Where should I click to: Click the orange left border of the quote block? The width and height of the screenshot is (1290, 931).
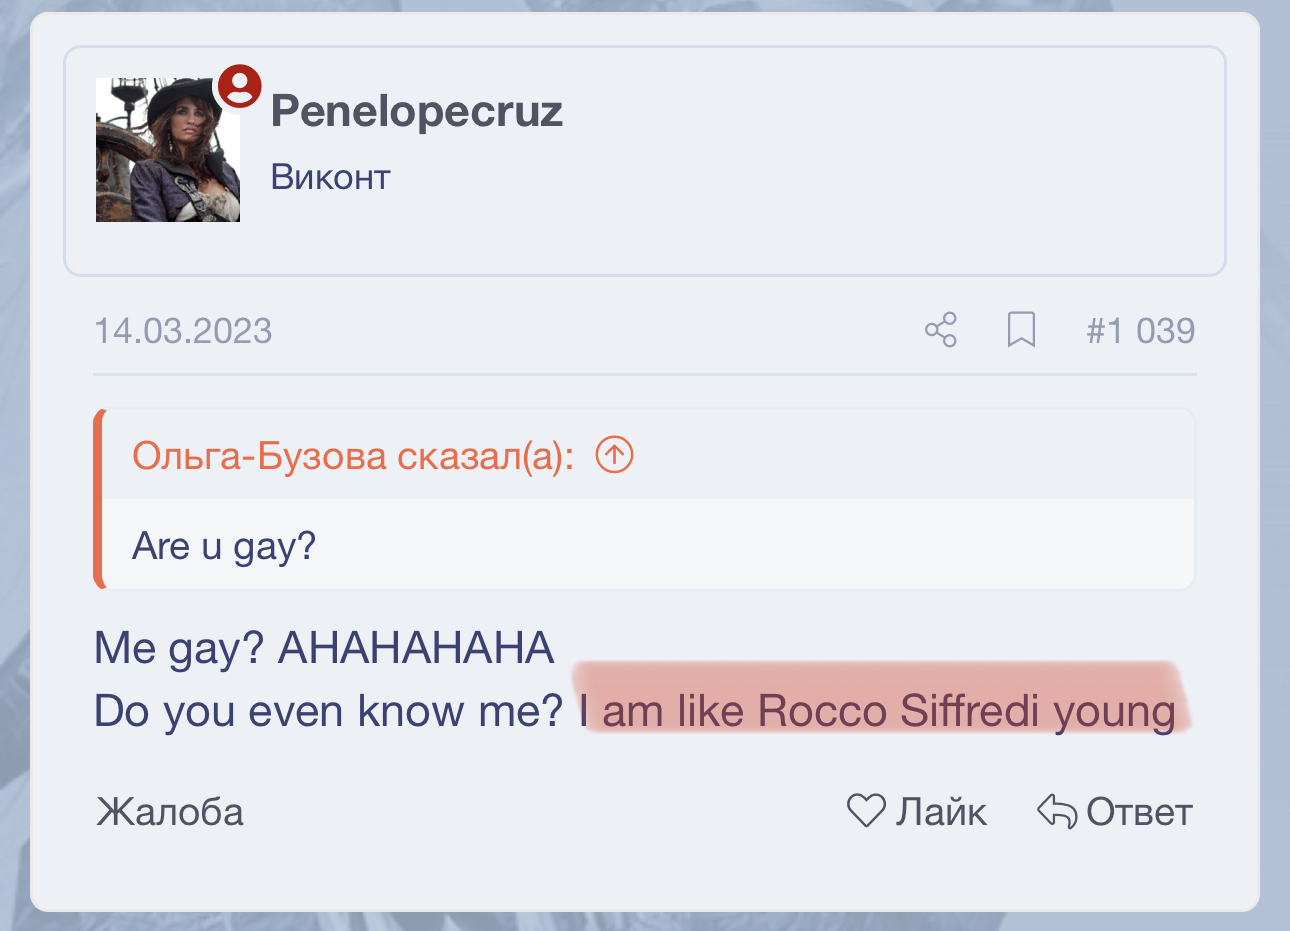pos(98,498)
